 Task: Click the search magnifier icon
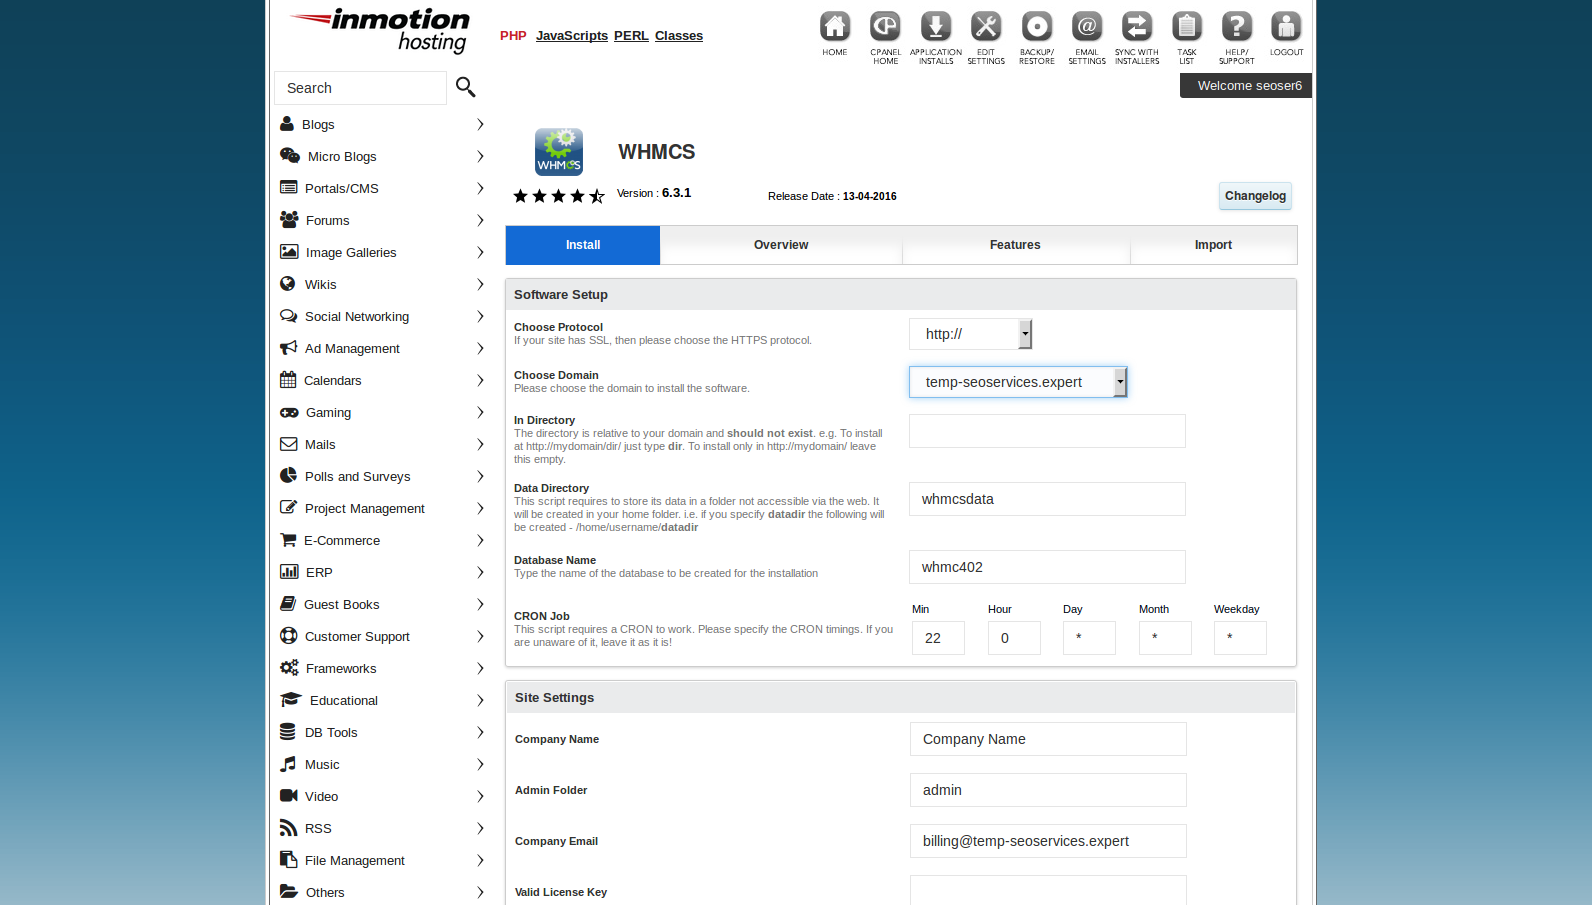point(465,87)
